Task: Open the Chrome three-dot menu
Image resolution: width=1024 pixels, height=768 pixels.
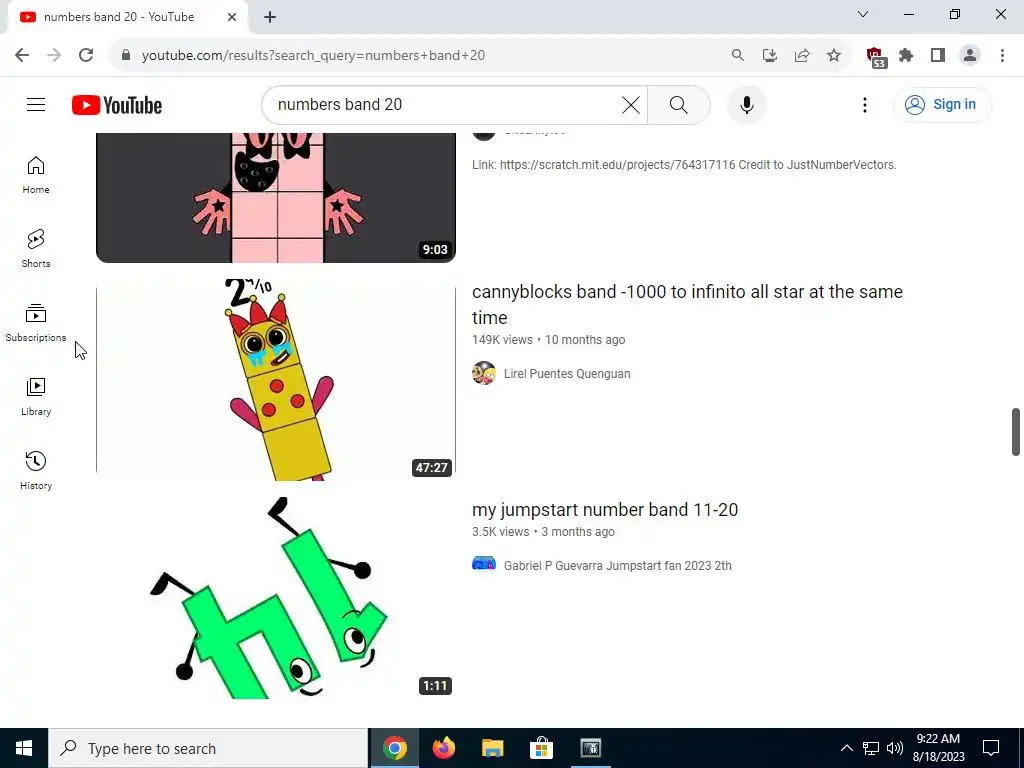Action: [x=1002, y=56]
